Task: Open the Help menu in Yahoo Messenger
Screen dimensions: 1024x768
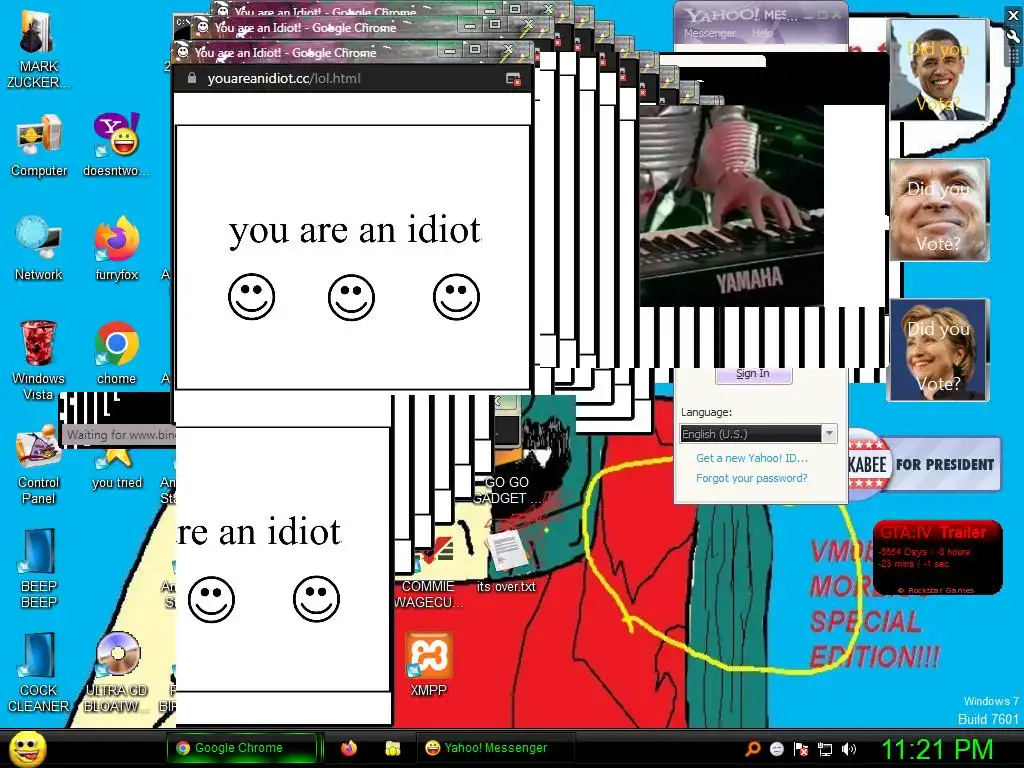Action: [x=762, y=33]
